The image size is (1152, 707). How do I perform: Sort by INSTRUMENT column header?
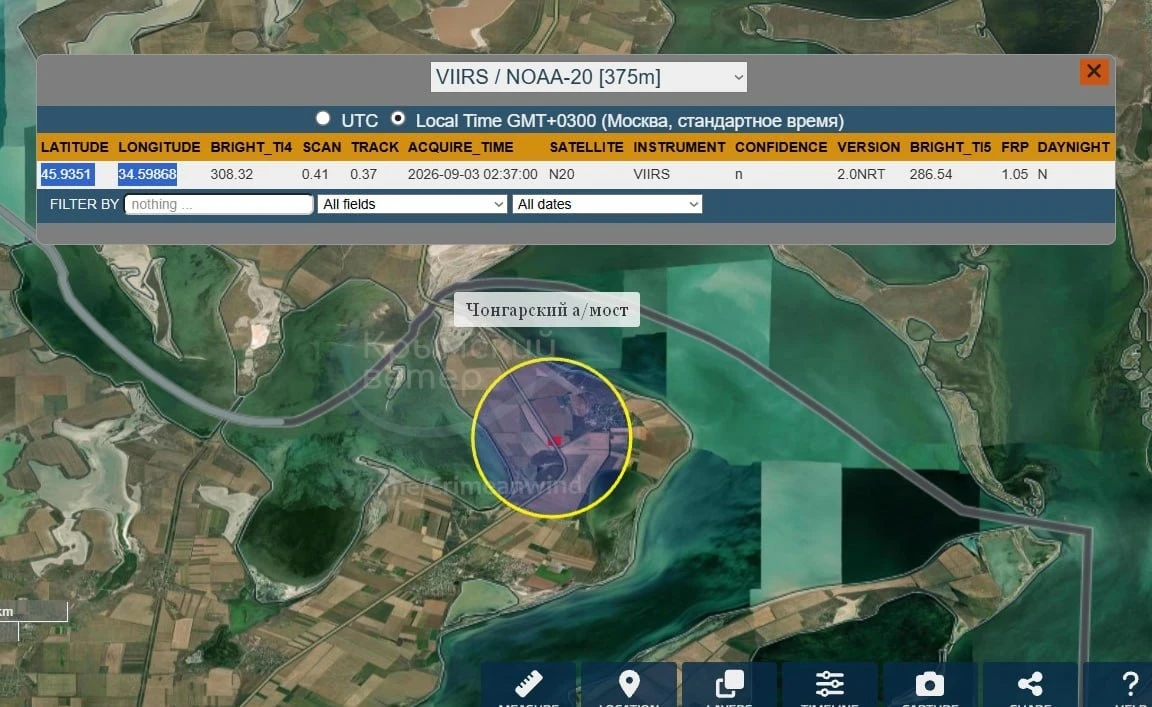click(x=680, y=147)
